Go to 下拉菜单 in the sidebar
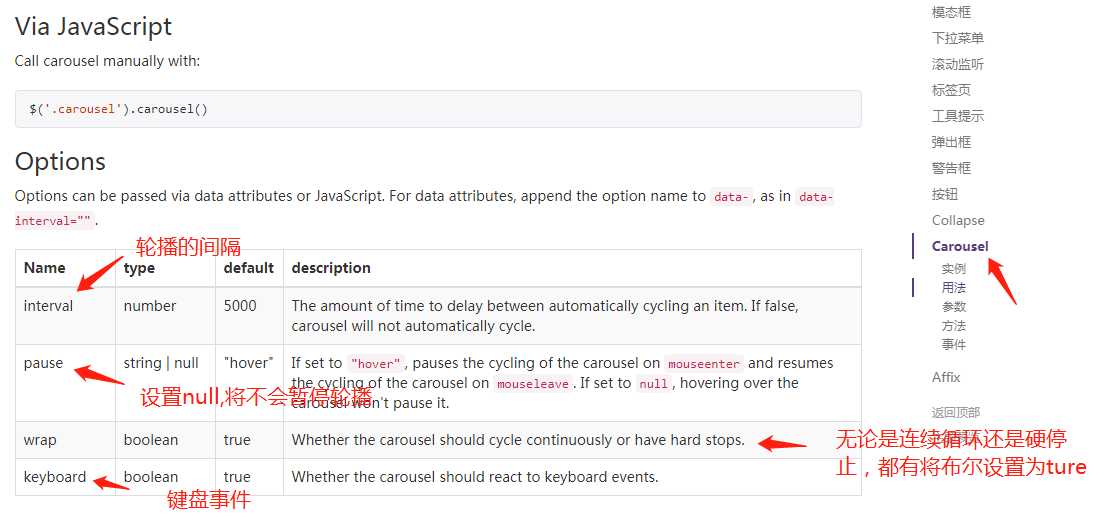Viewport: 1097px width, 520px height. click(957, 38)
